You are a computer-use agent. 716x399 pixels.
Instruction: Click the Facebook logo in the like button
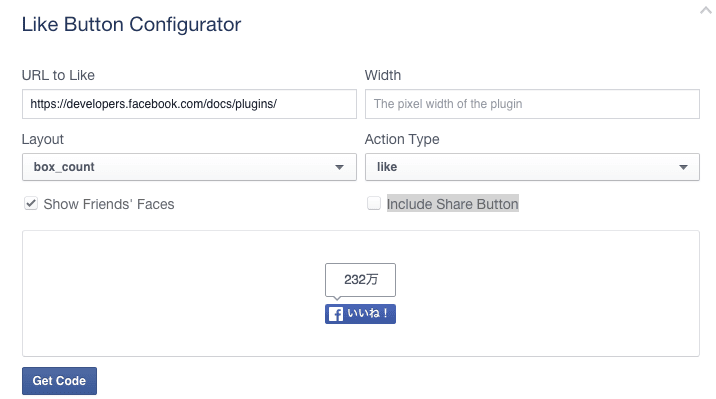tap(336, 314)
